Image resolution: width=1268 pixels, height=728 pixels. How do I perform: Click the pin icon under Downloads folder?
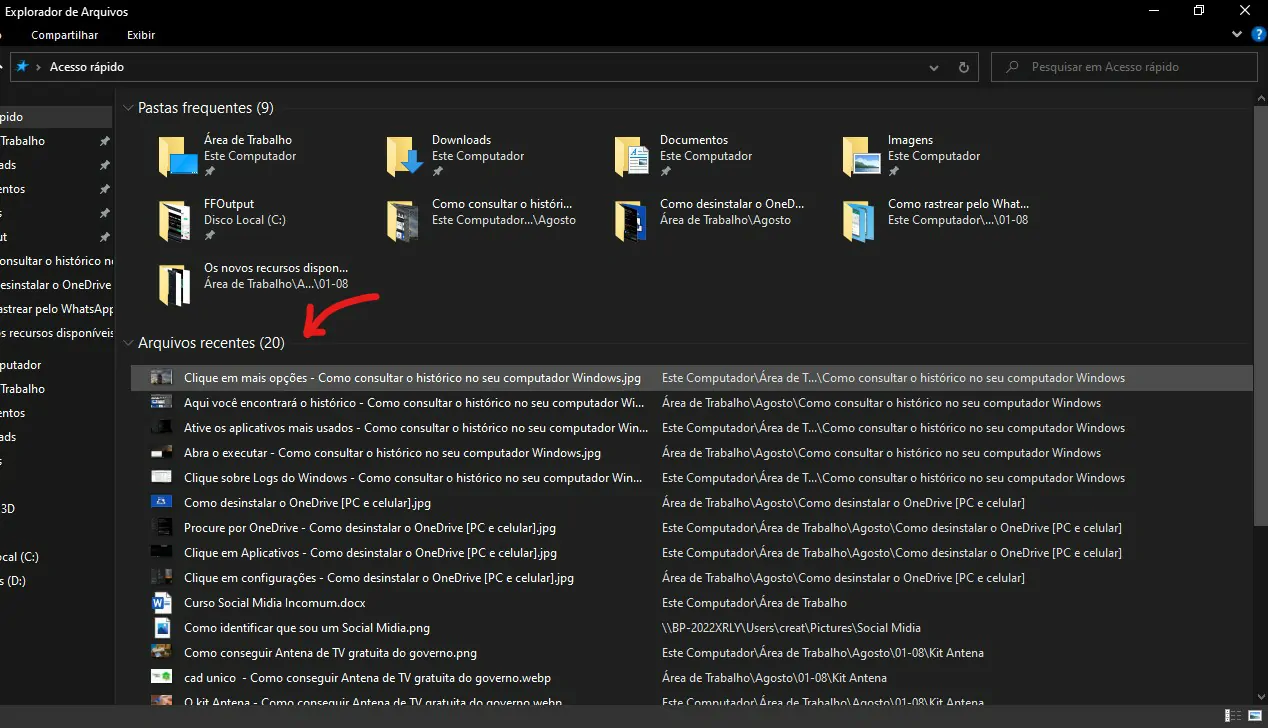437,172
